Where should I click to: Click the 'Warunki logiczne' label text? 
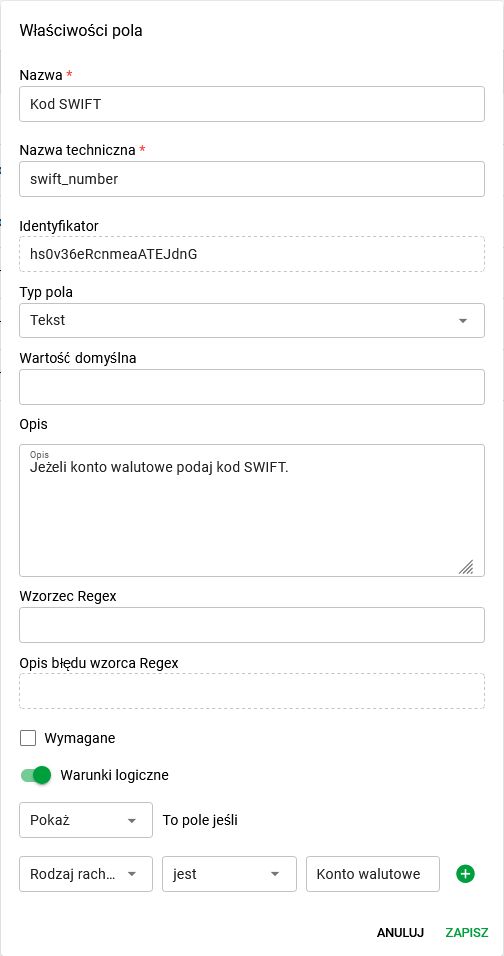[114, 775]
